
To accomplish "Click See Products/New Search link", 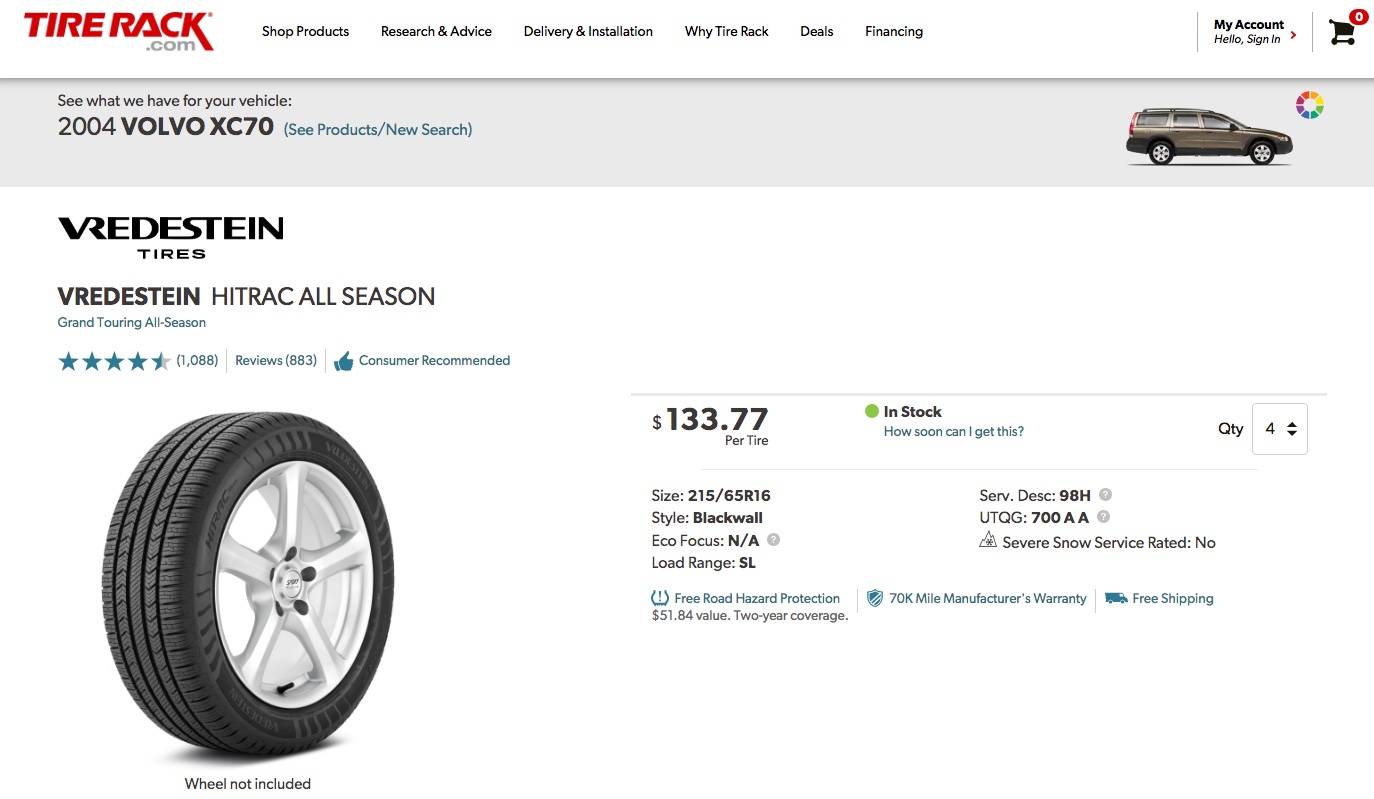I will click(378, 129).
